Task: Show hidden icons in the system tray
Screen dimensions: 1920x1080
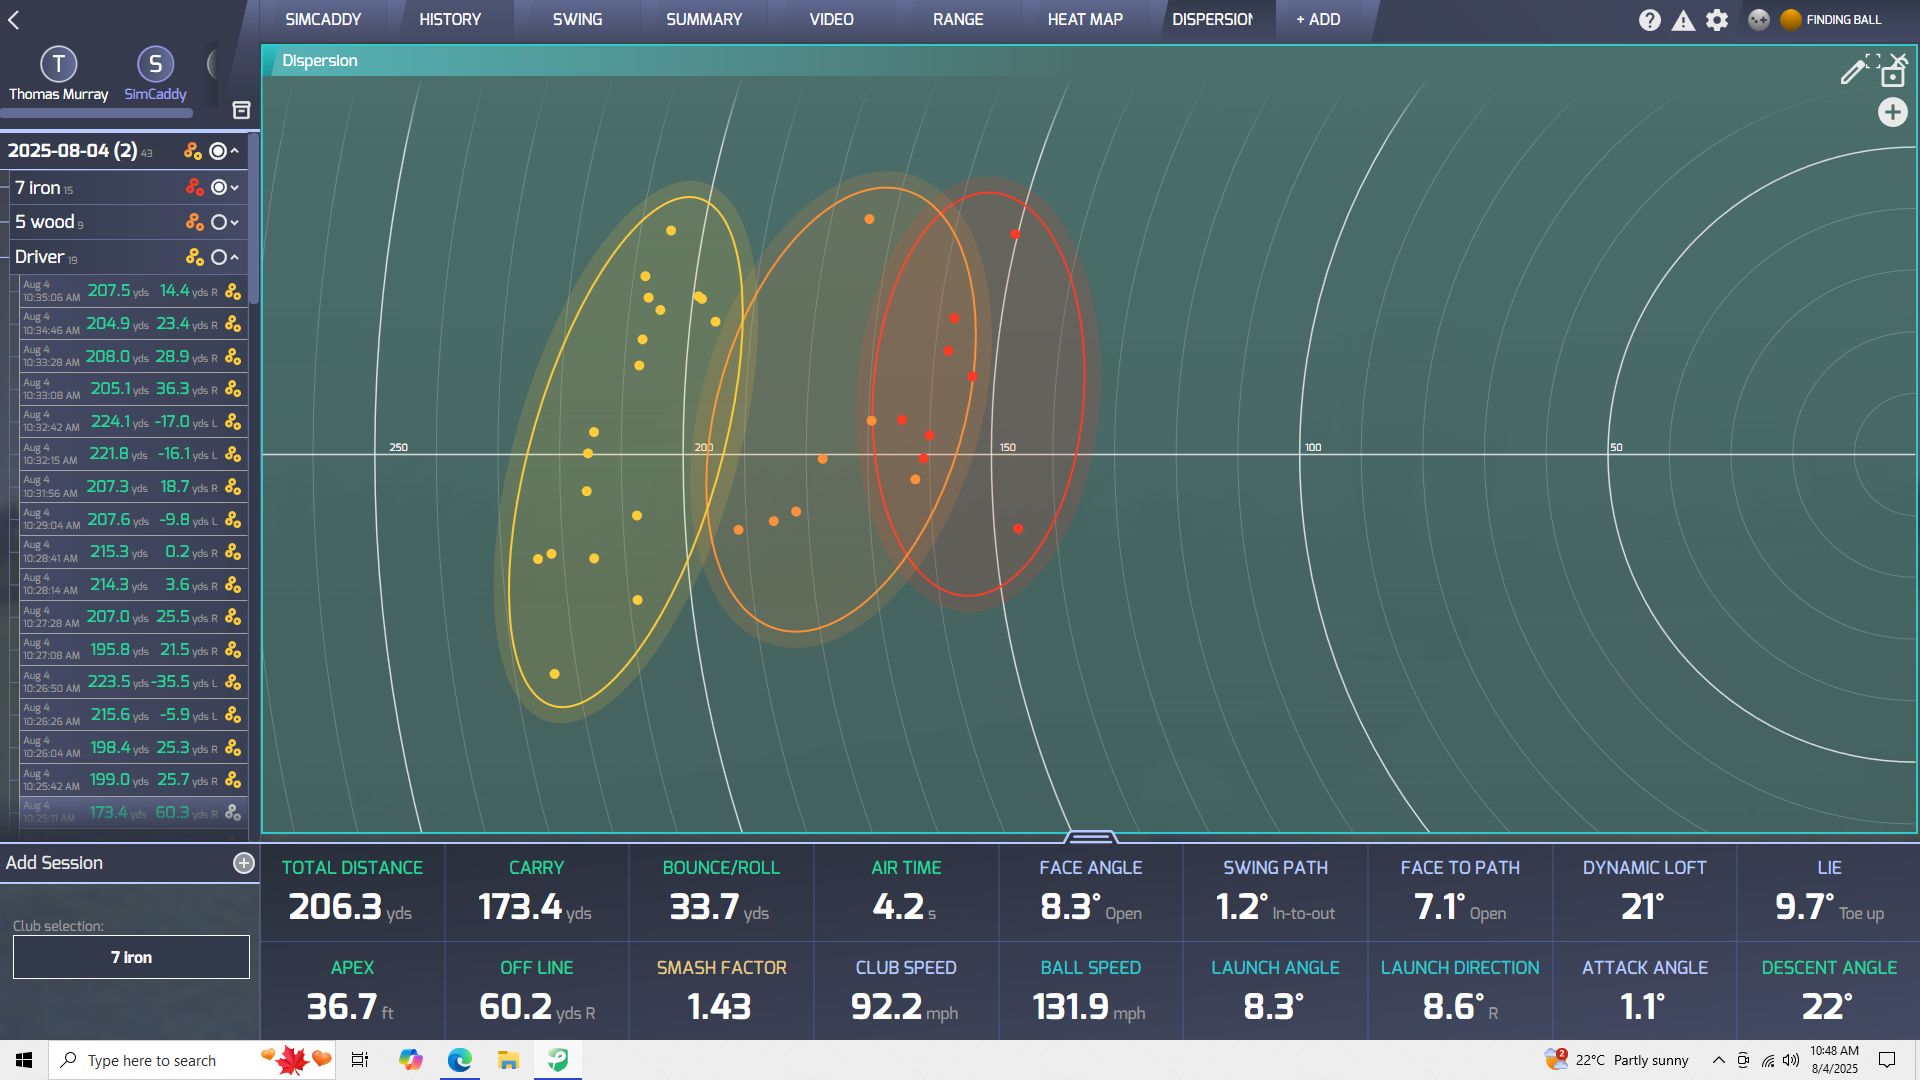Action: (1718, 1060)
